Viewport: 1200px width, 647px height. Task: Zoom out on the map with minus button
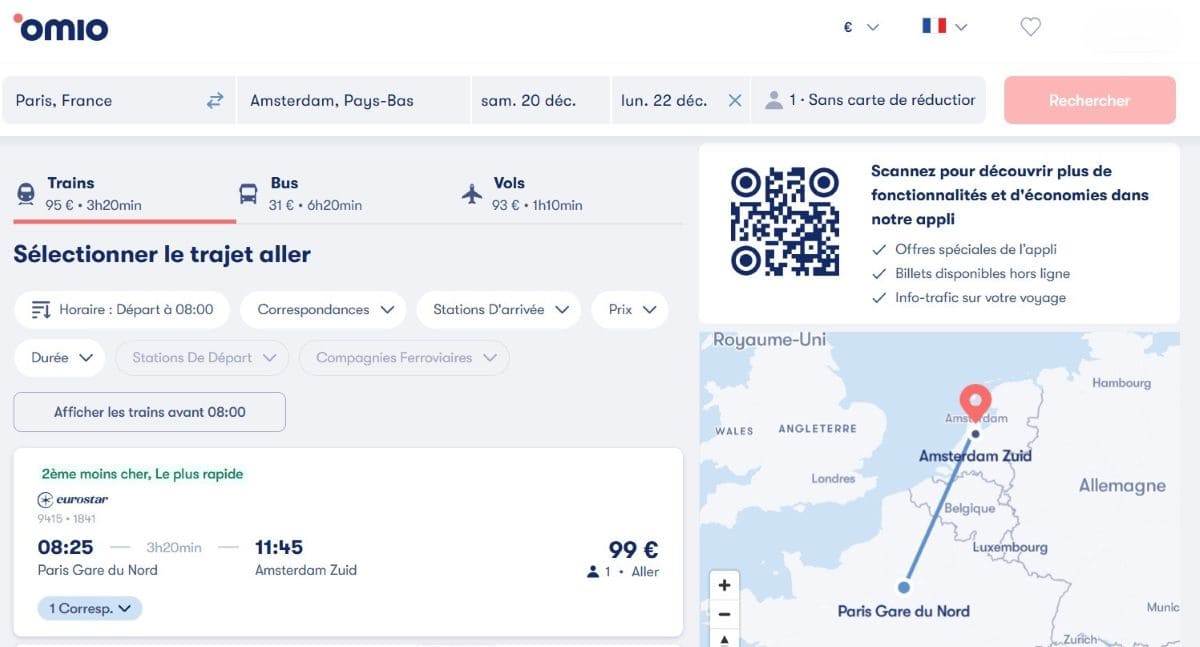pyautogui.click(x=723, y=614)
